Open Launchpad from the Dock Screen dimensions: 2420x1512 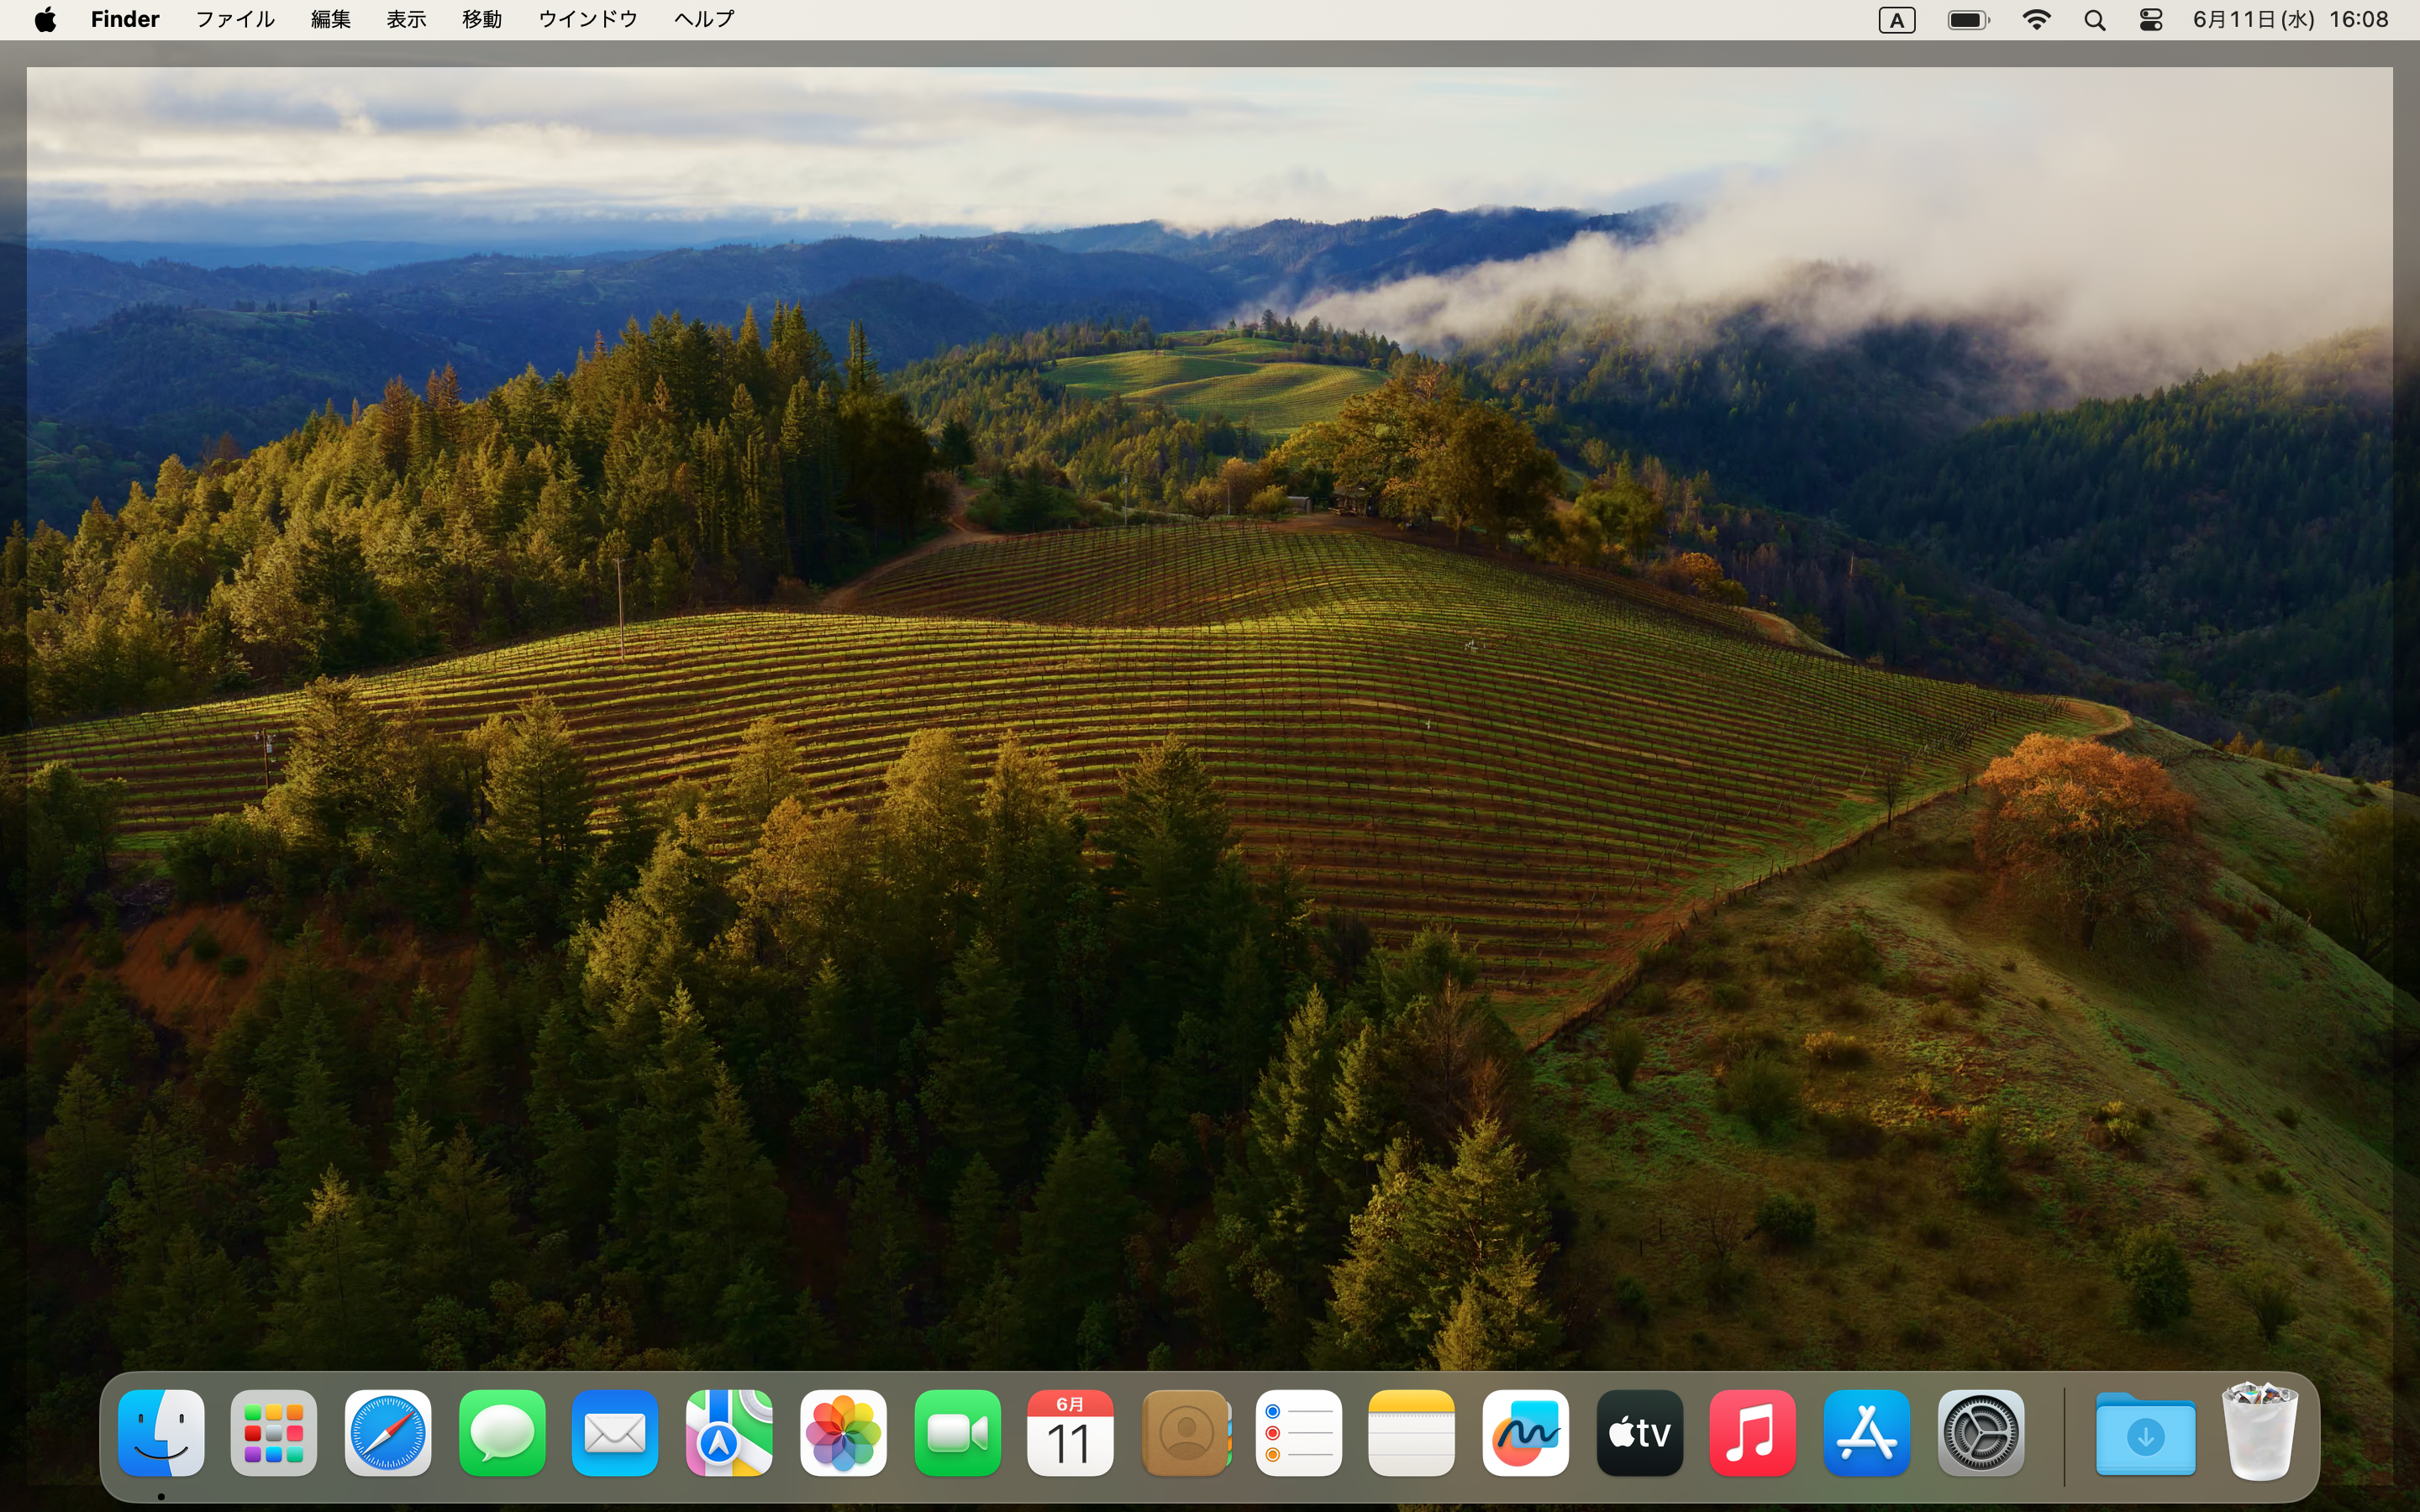coord(274,1433)
